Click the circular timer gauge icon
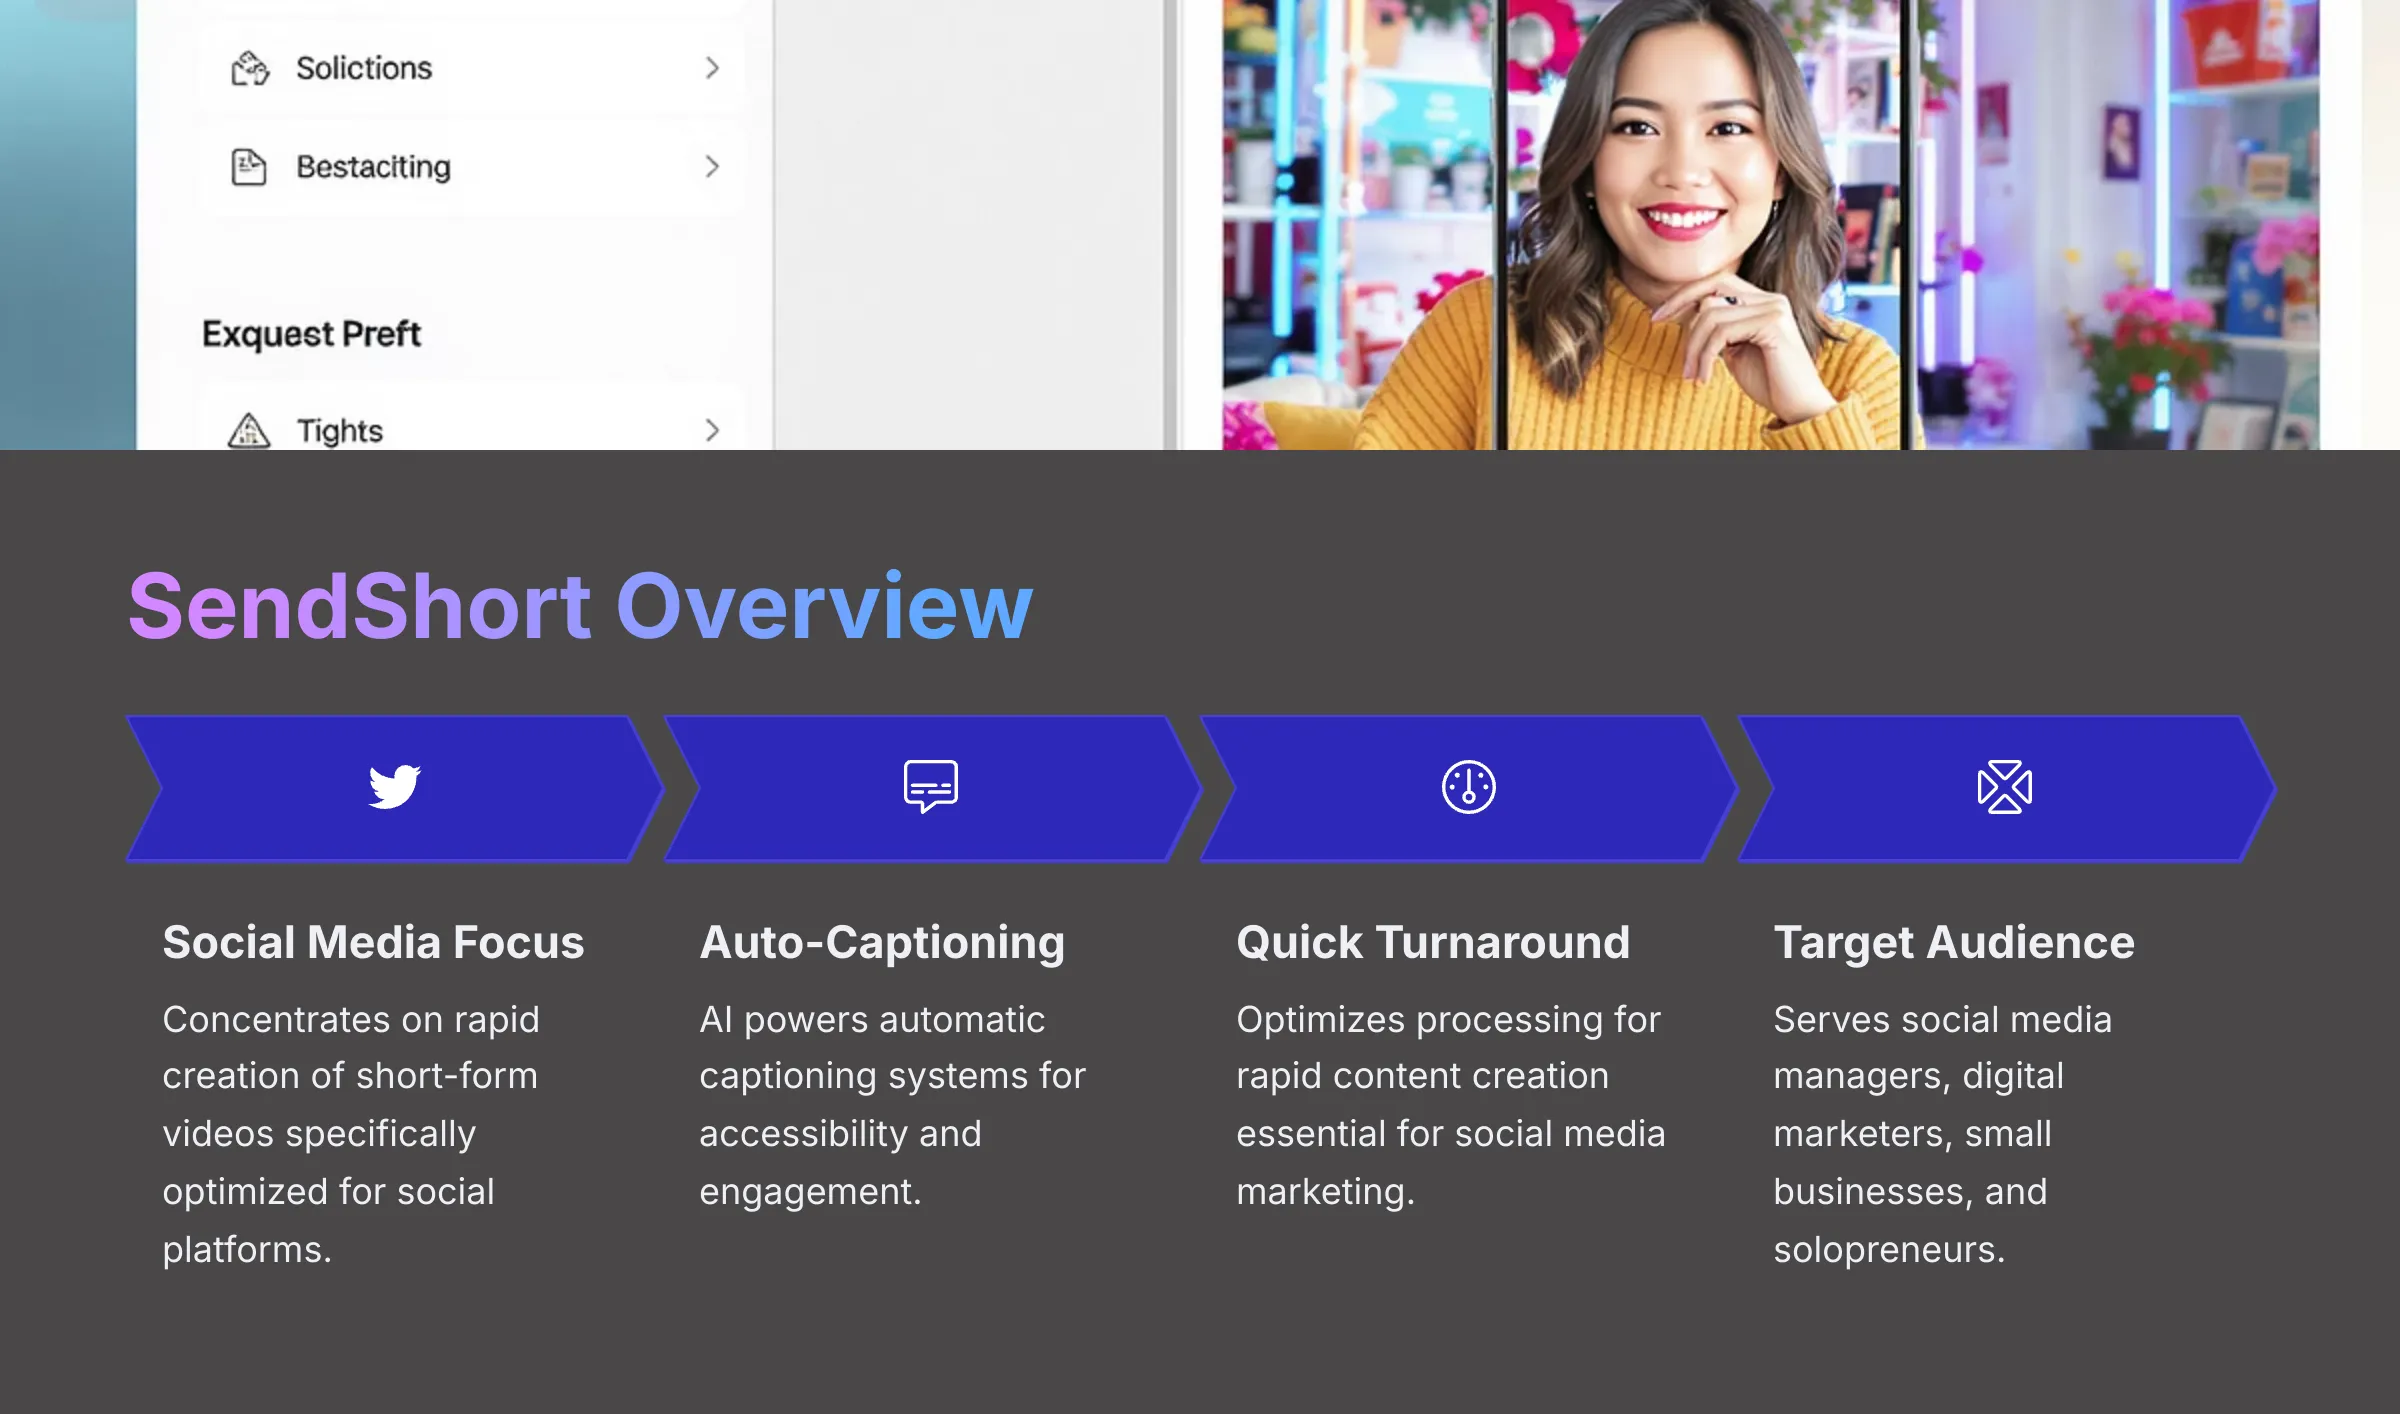Image resolution: width=2400 pixels, height=1414 pixels. point(1468,787)
